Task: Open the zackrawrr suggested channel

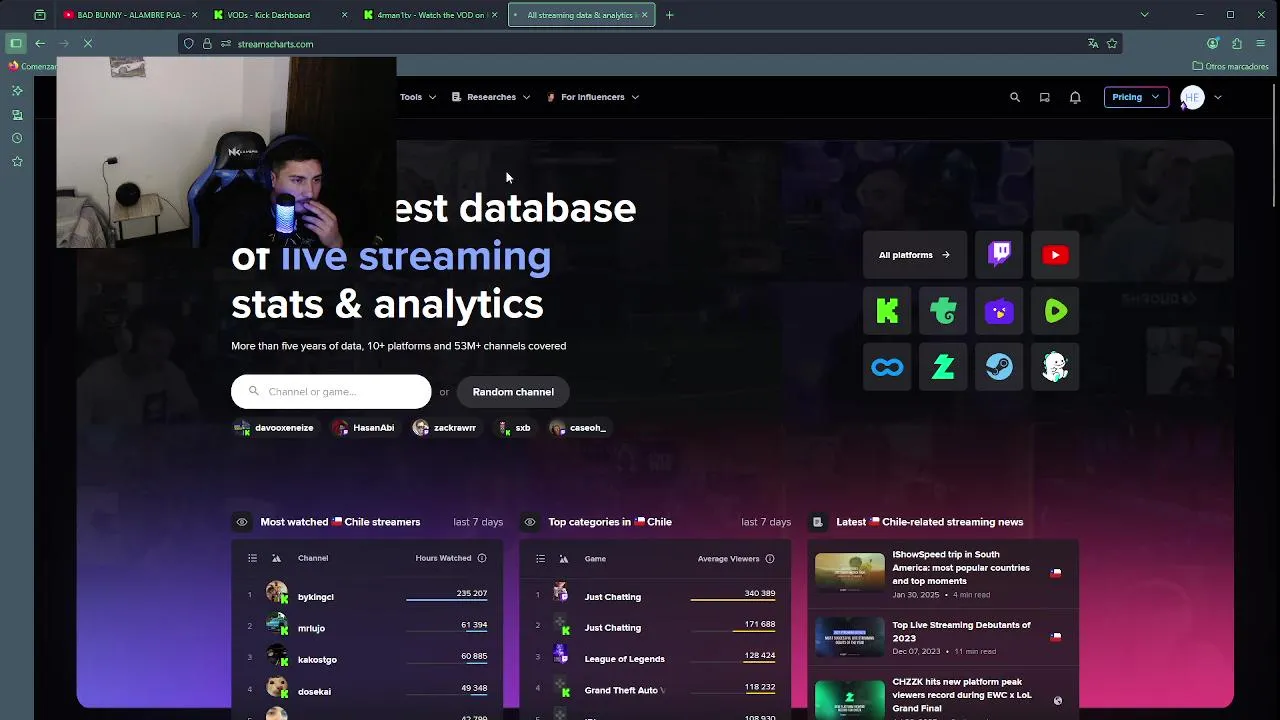Action: [x=445, y=428]
